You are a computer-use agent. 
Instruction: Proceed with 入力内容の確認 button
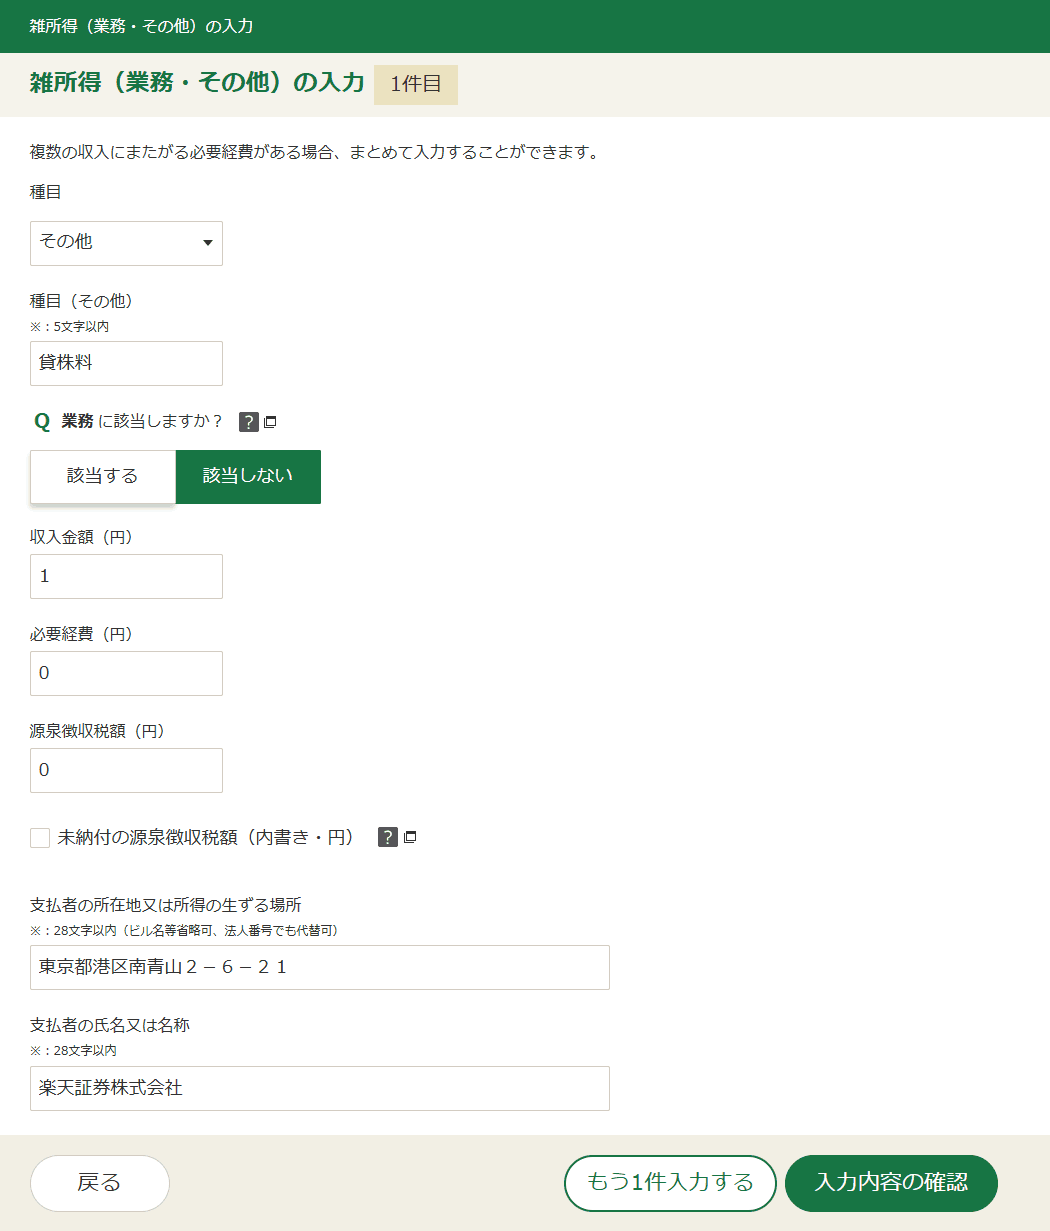pyautogui.click(x=891, y=1183)
